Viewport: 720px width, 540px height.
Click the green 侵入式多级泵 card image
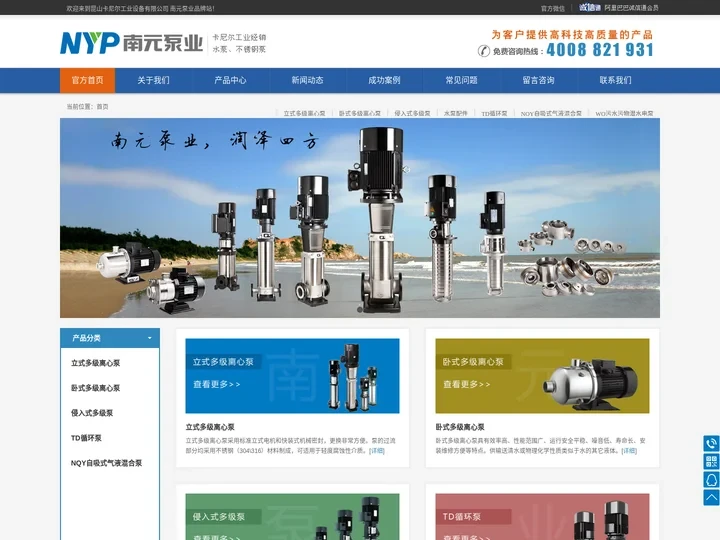[292, 517]
